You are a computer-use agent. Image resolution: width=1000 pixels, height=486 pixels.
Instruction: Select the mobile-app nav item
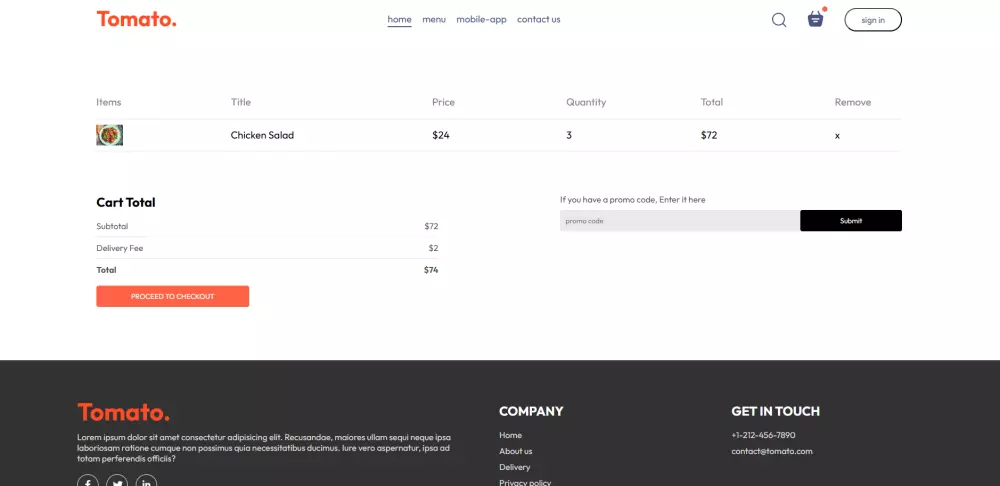(x=481, y=19)
